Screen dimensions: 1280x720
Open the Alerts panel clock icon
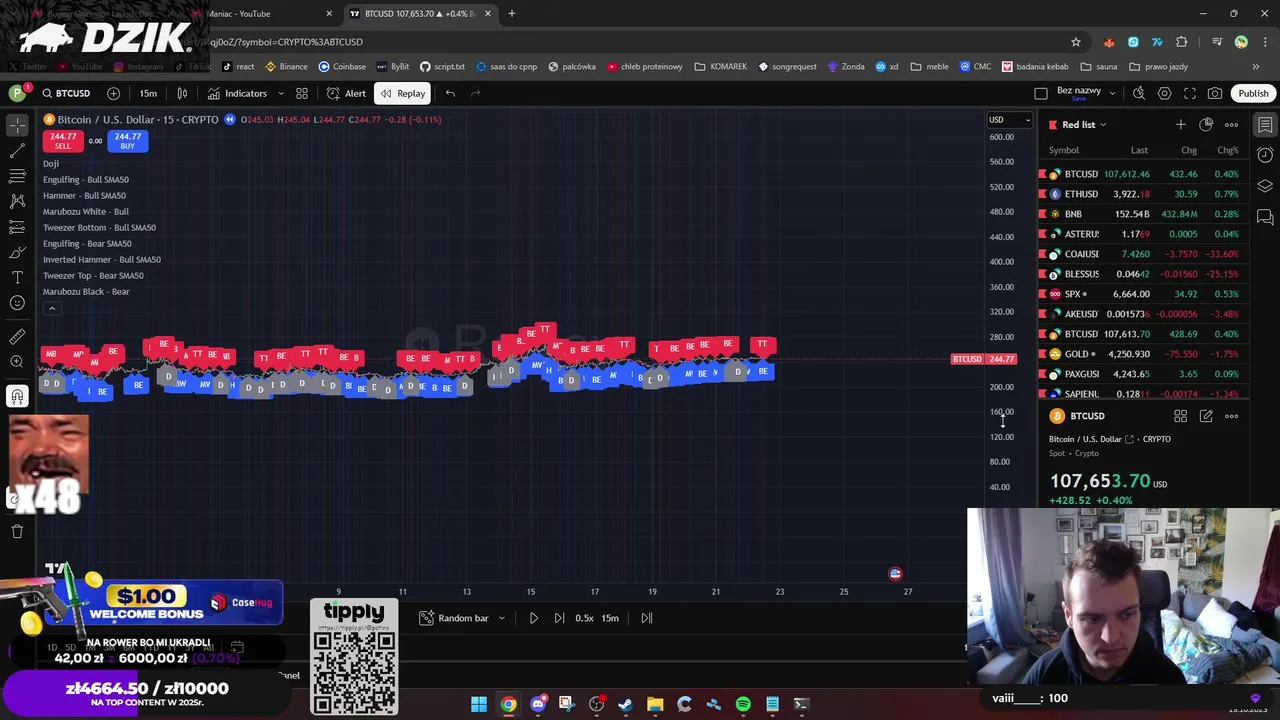coord(1265,155)
